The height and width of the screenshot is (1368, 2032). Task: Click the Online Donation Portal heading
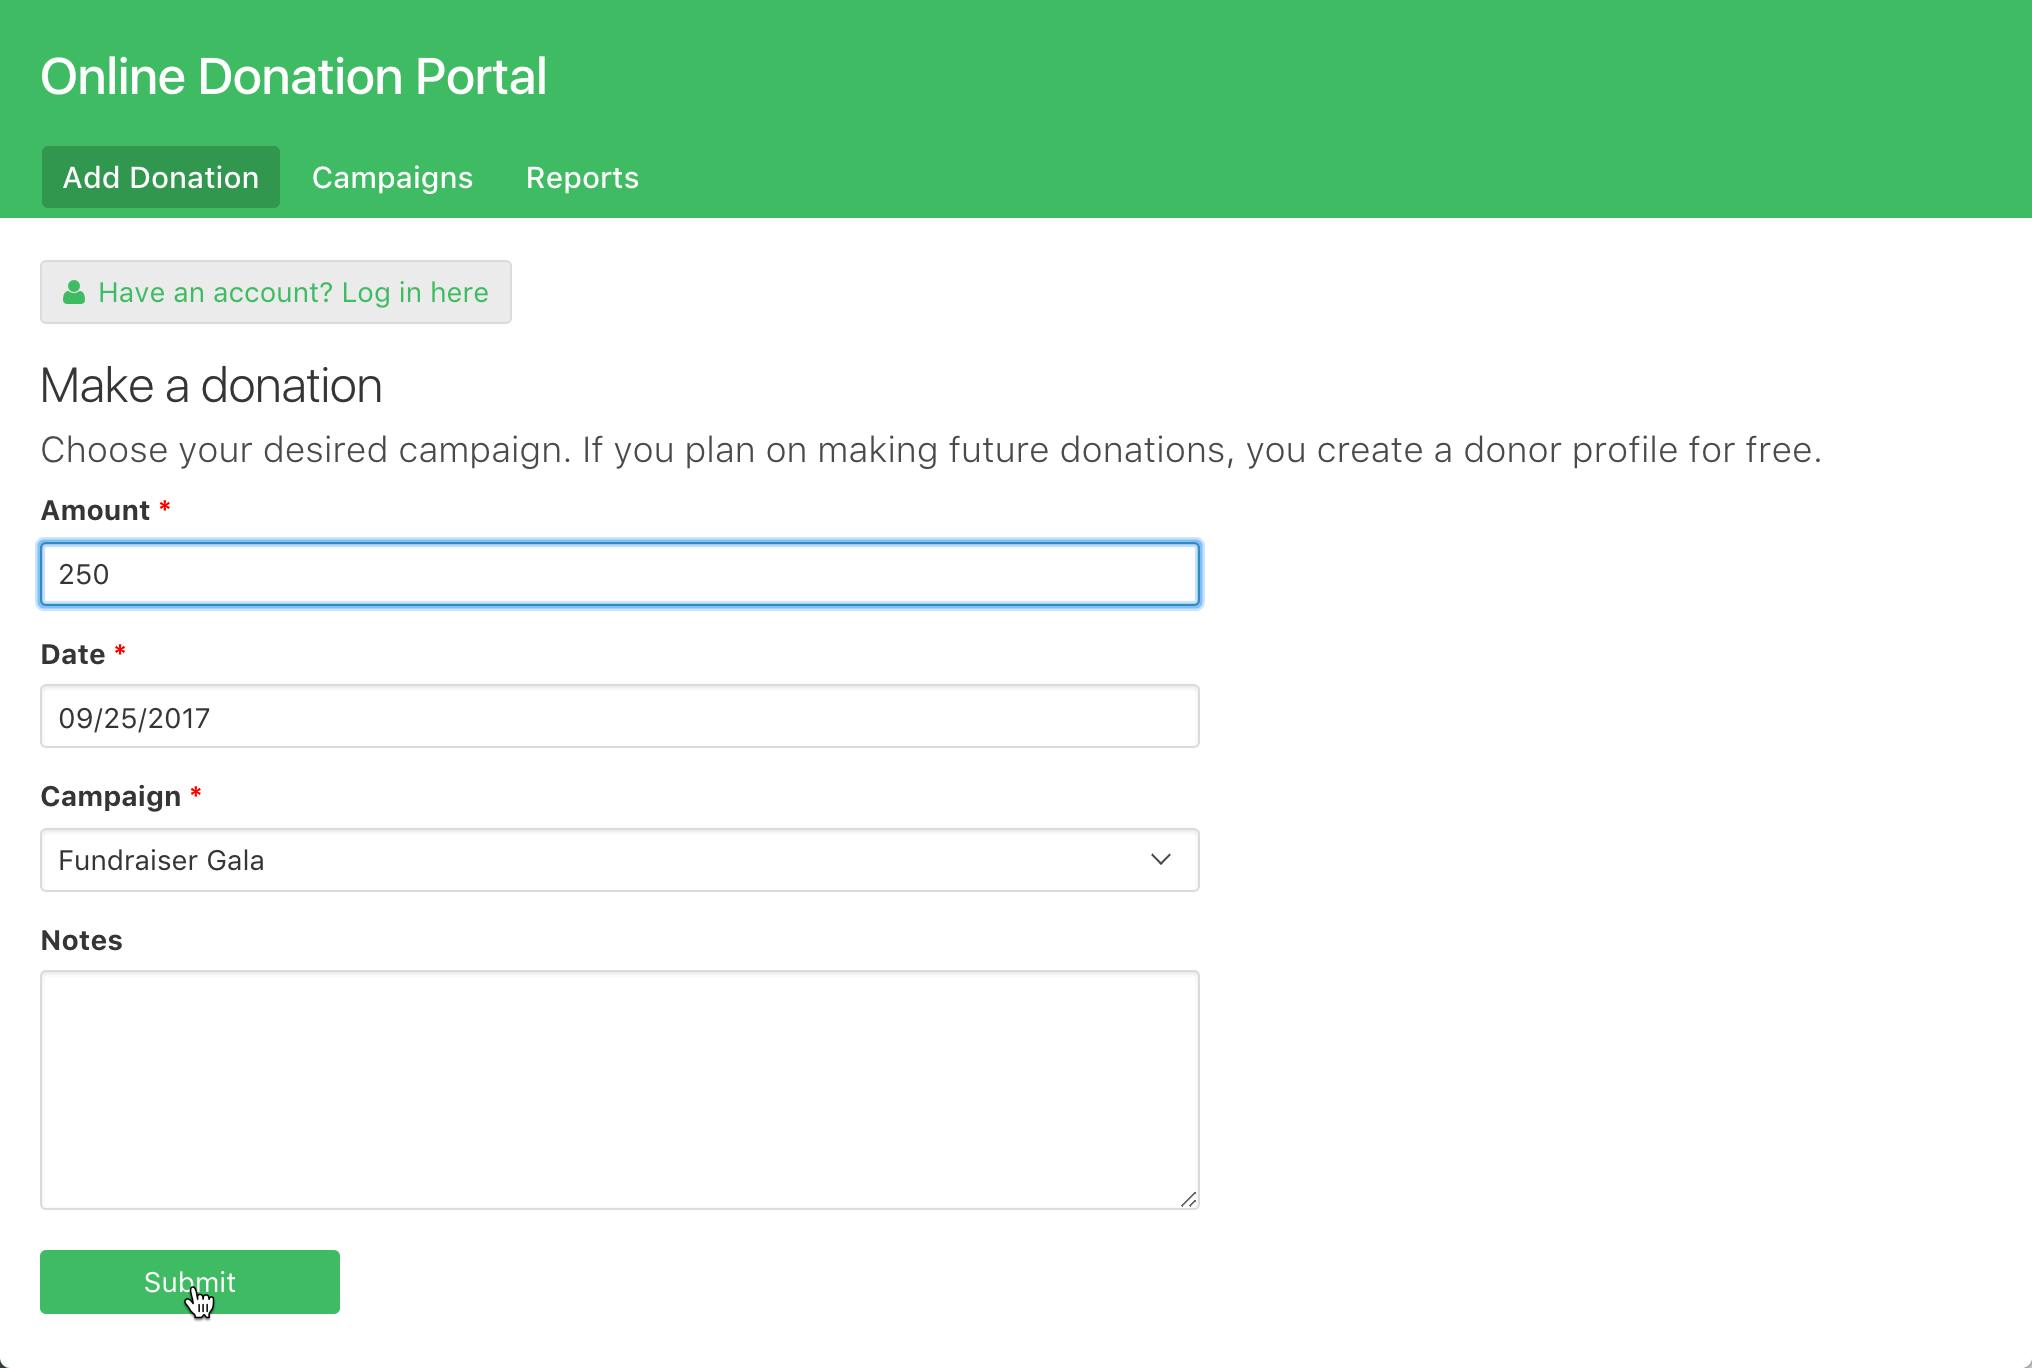tap(293, 75)
